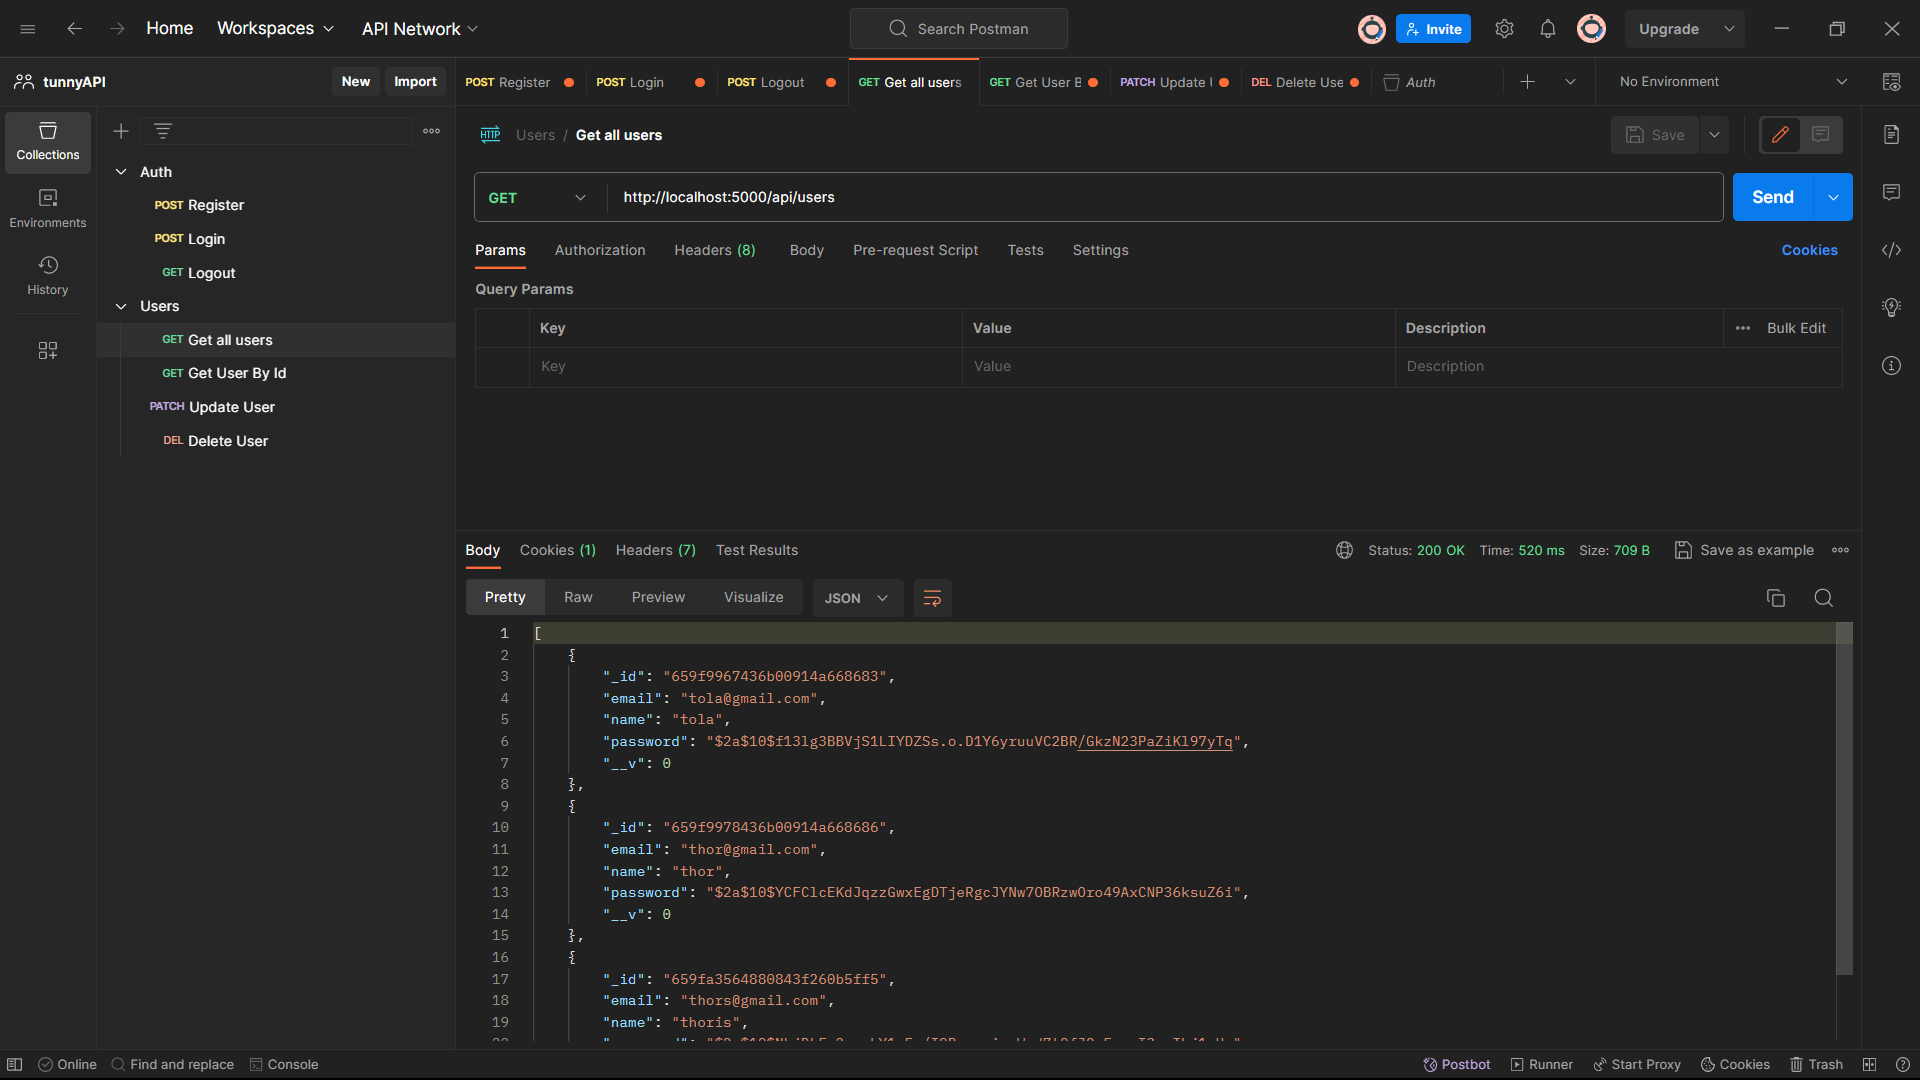The image size is (1920, 1080).
Task: Click Bulk Edit for query params
Action: [1796, 328]
